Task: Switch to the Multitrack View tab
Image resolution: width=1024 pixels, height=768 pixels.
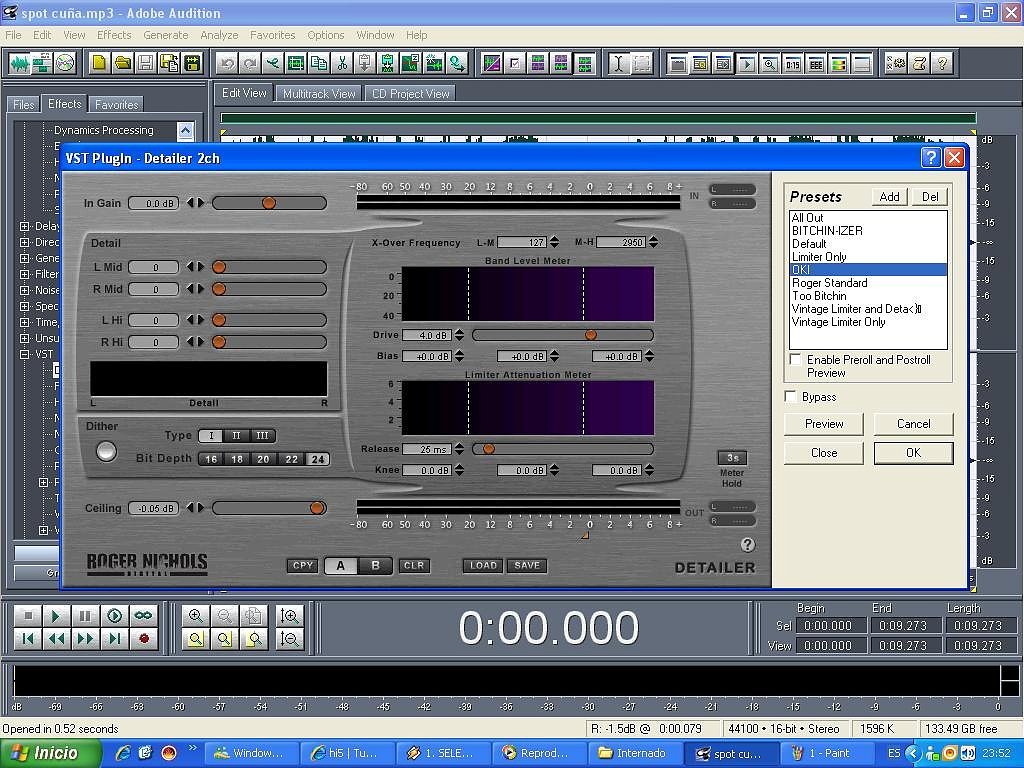Action: [x=319, y=94]
